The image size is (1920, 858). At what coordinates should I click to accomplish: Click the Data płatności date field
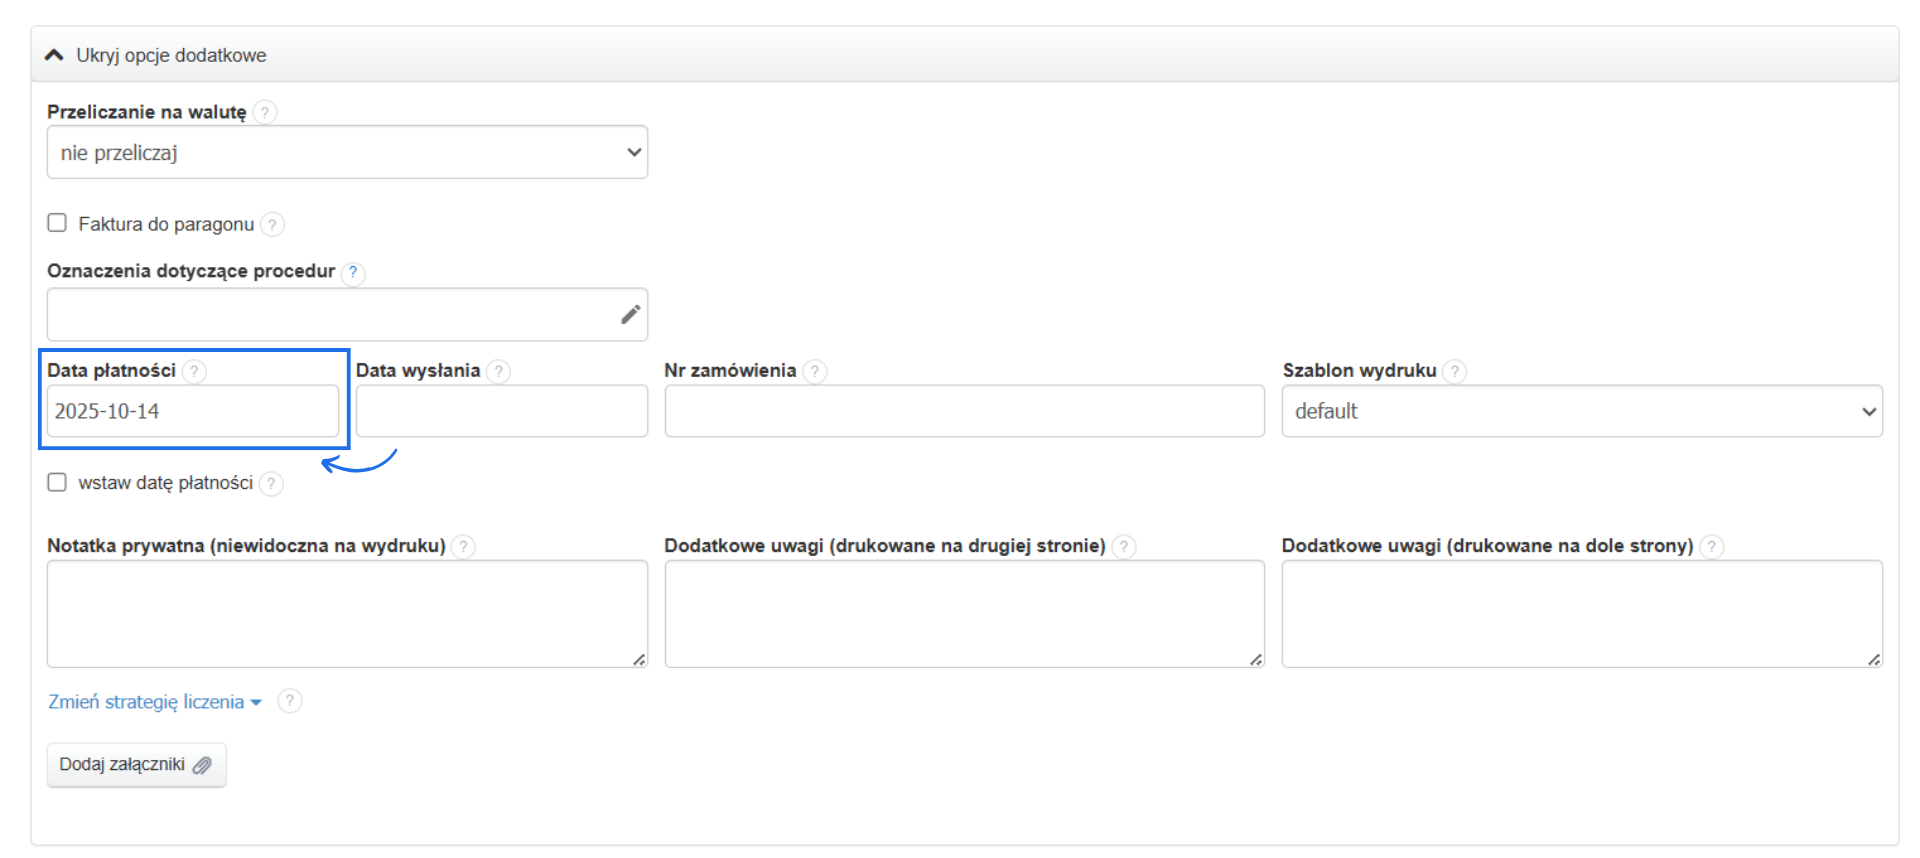pos(192,411)
